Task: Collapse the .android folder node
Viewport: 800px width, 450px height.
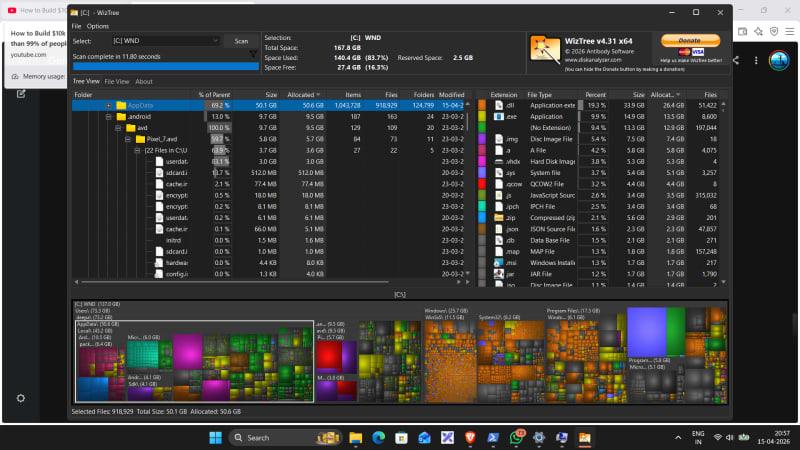Action: tap(109, 117)
